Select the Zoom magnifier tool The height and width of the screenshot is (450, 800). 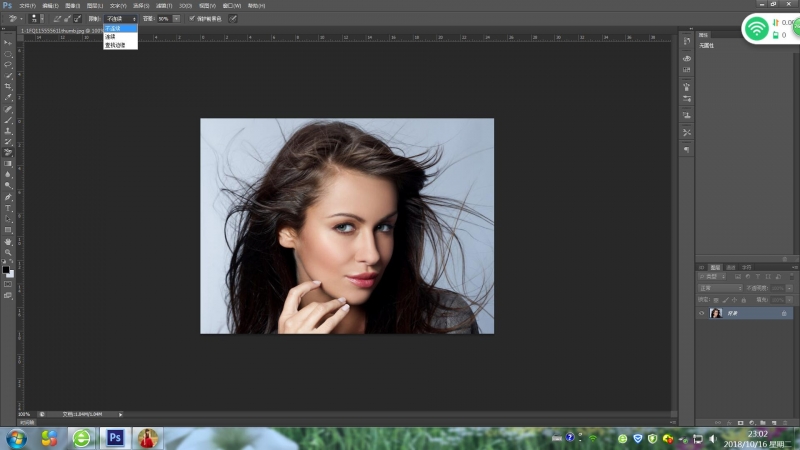[8, 252]
